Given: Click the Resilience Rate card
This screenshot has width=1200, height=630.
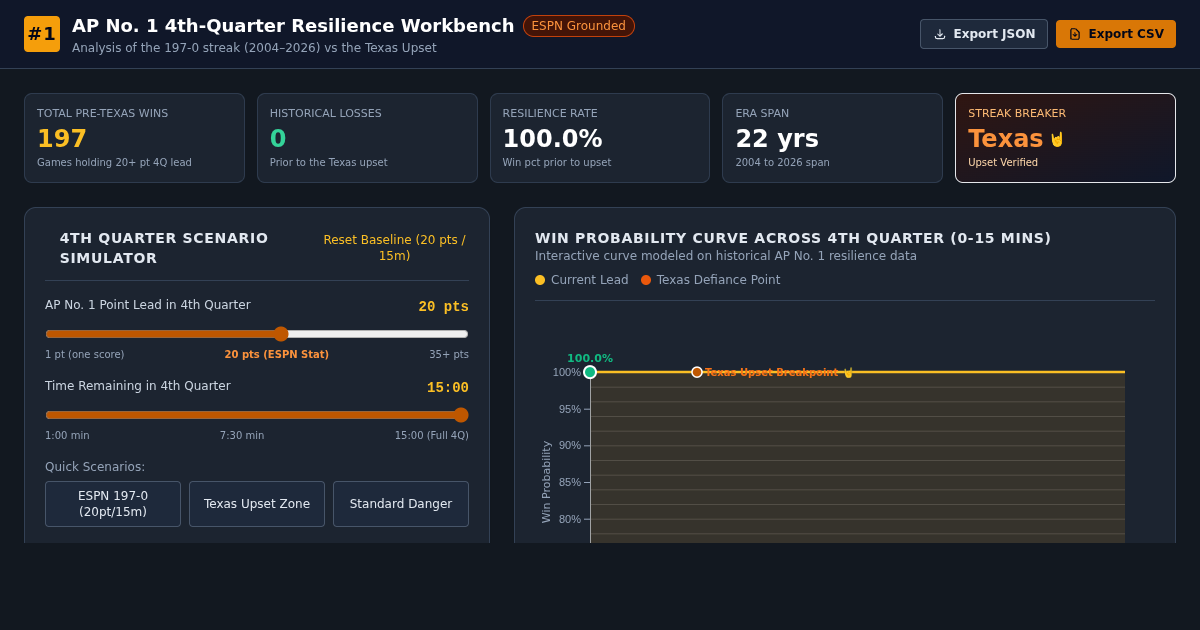Looking at the screenshot, I should pos(600,138).
